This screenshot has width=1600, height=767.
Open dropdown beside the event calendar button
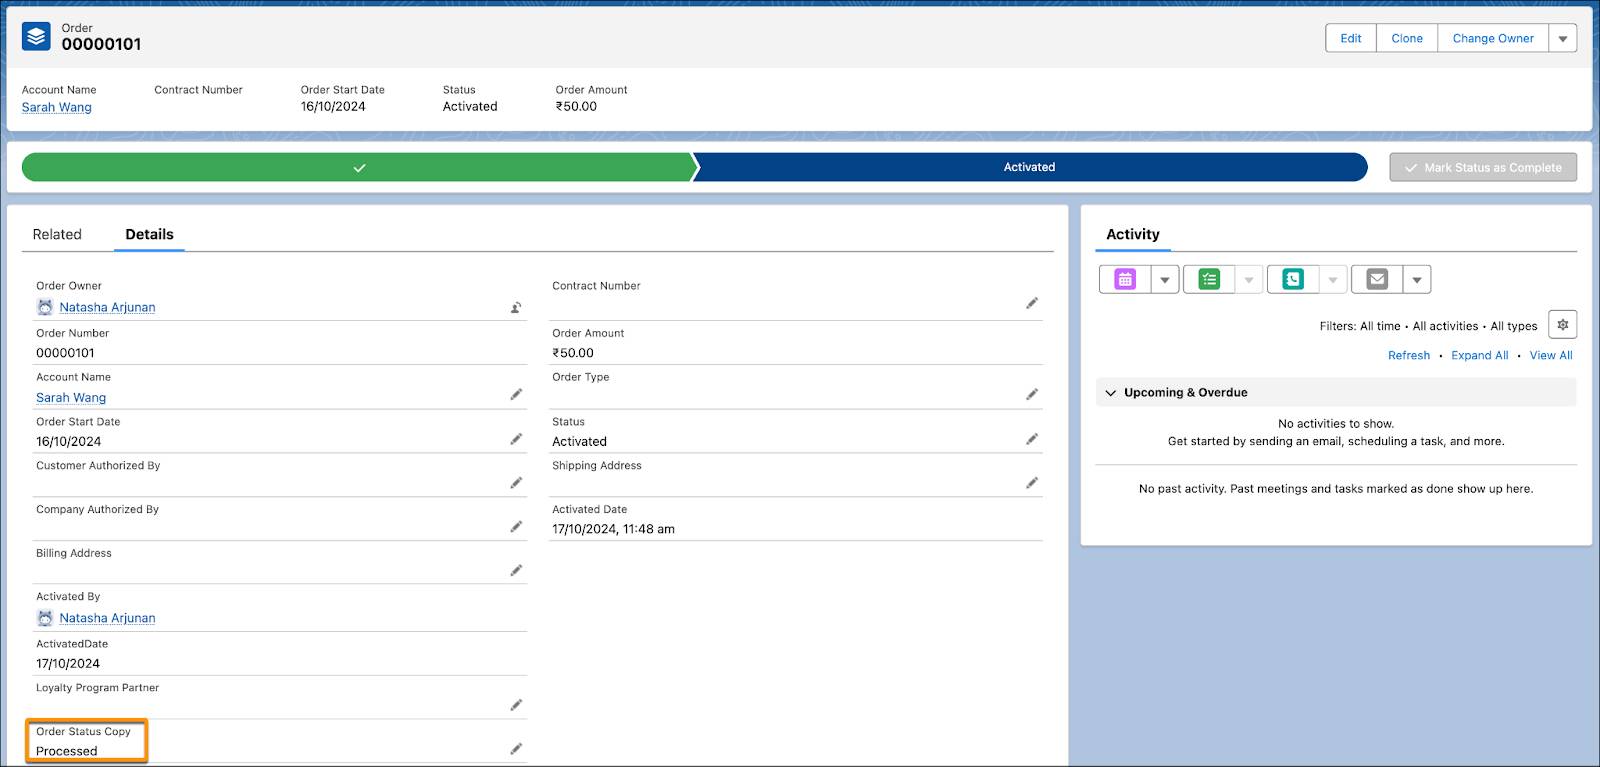[x=1165, y=279]
